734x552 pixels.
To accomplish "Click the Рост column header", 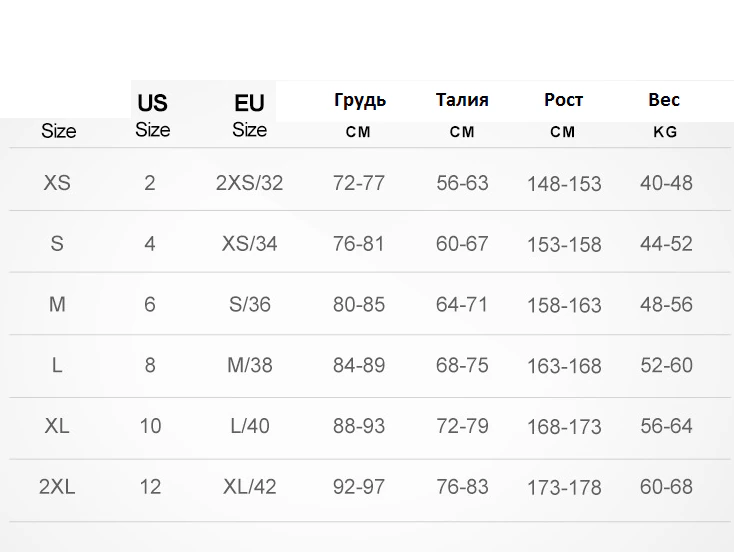I will pyautogui.click(x=563, y=115).
